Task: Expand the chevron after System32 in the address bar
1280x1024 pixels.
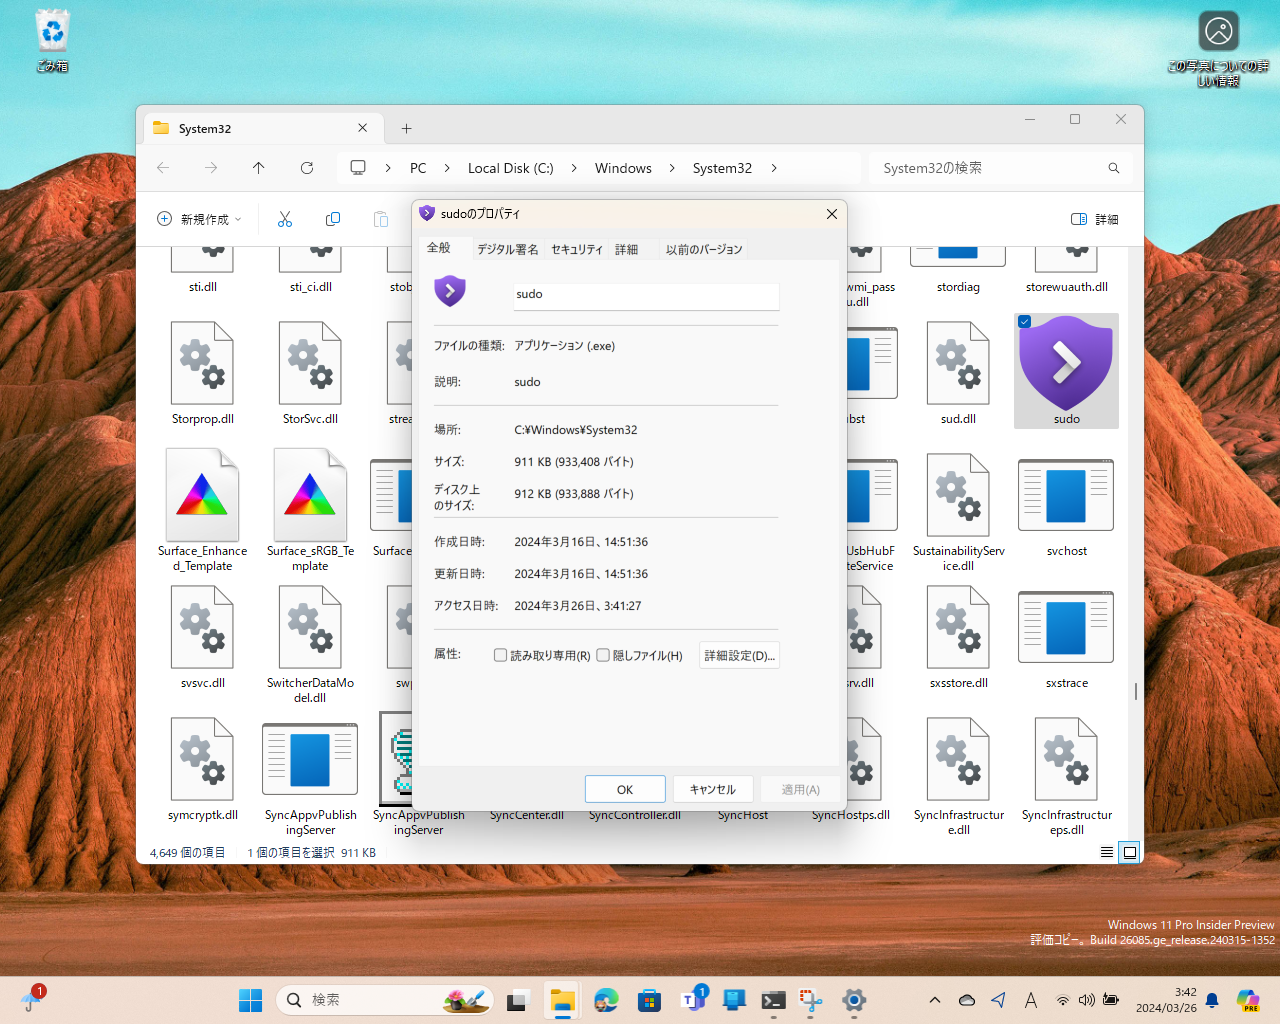Action: pyautogui.click(x=774, y=168)
